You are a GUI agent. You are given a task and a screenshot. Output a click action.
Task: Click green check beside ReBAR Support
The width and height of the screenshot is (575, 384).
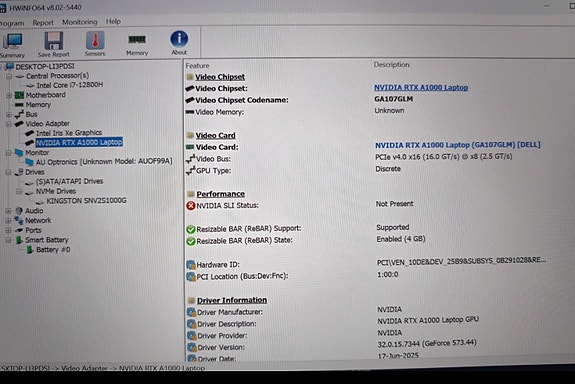pyautogui.click(x=191, y=230)
